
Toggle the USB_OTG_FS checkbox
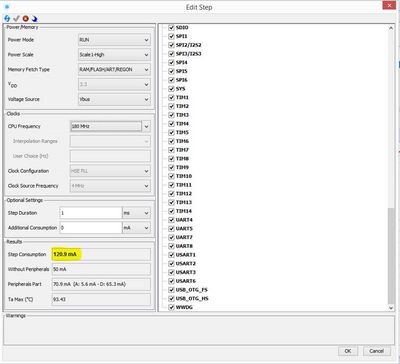pyautogui.click(x=171, y=290)
